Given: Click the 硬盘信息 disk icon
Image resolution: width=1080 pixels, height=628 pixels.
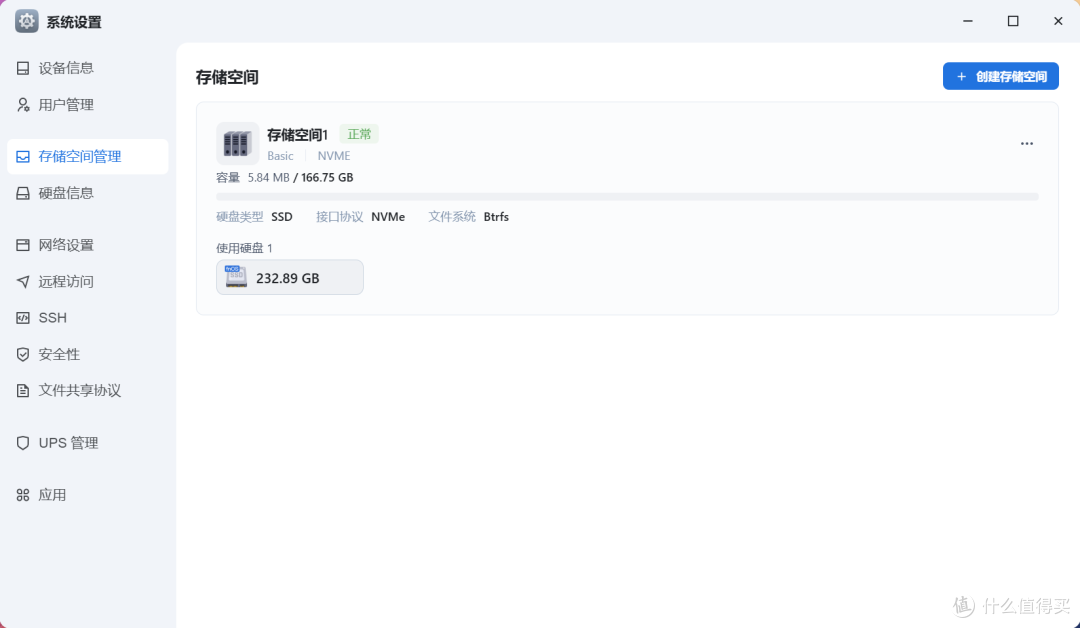Looking at the screenshot, I should (x=23, y=193).
